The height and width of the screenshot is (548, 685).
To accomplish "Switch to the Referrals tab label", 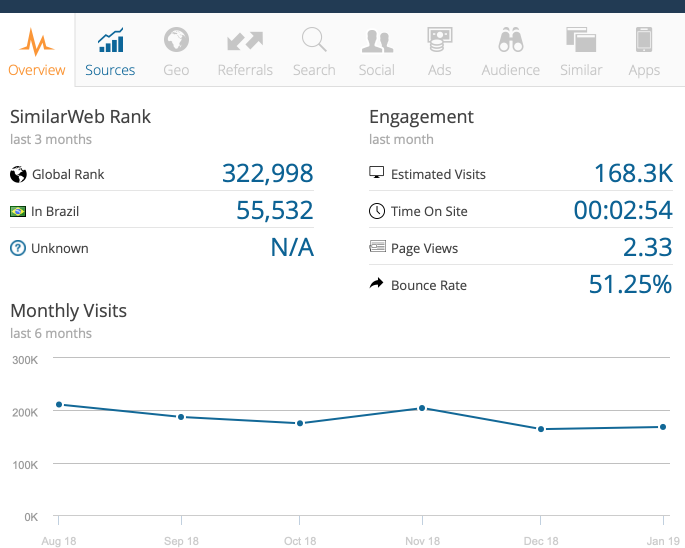I will (245, 70).
